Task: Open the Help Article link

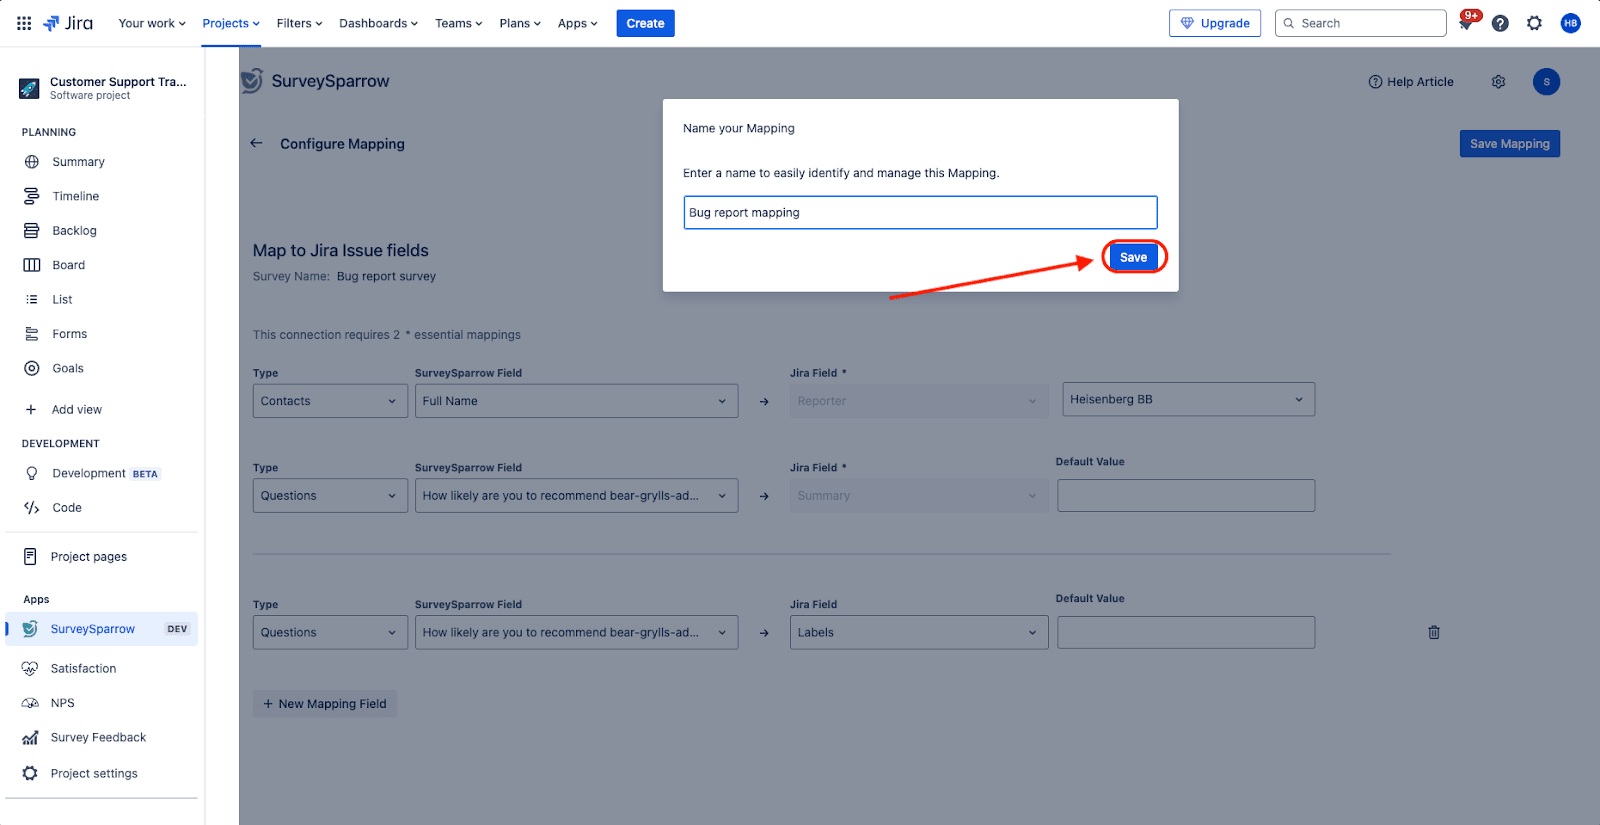Action: (1411, 82)
